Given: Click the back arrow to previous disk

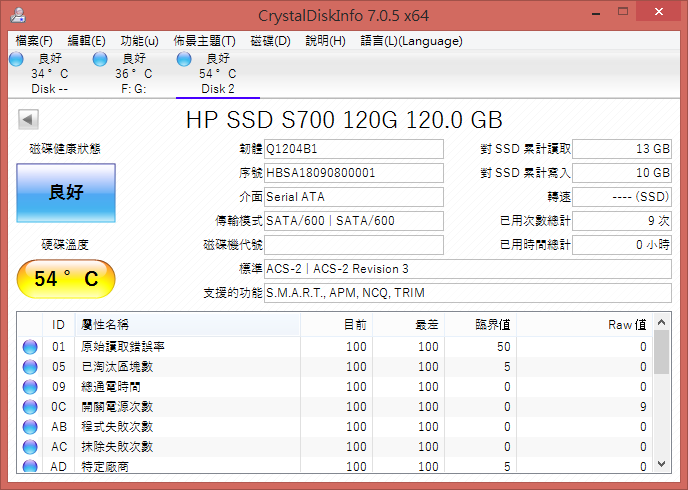Looking at the screenshot, I should click(29, 119).
